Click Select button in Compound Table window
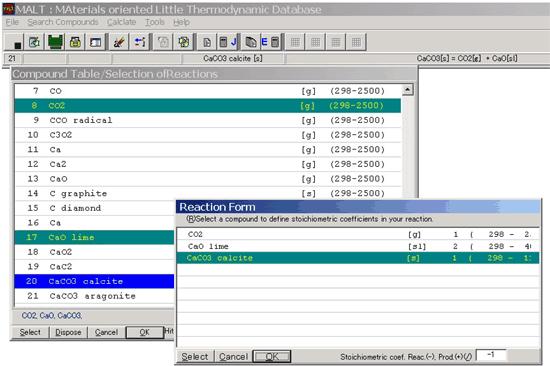 30,332
